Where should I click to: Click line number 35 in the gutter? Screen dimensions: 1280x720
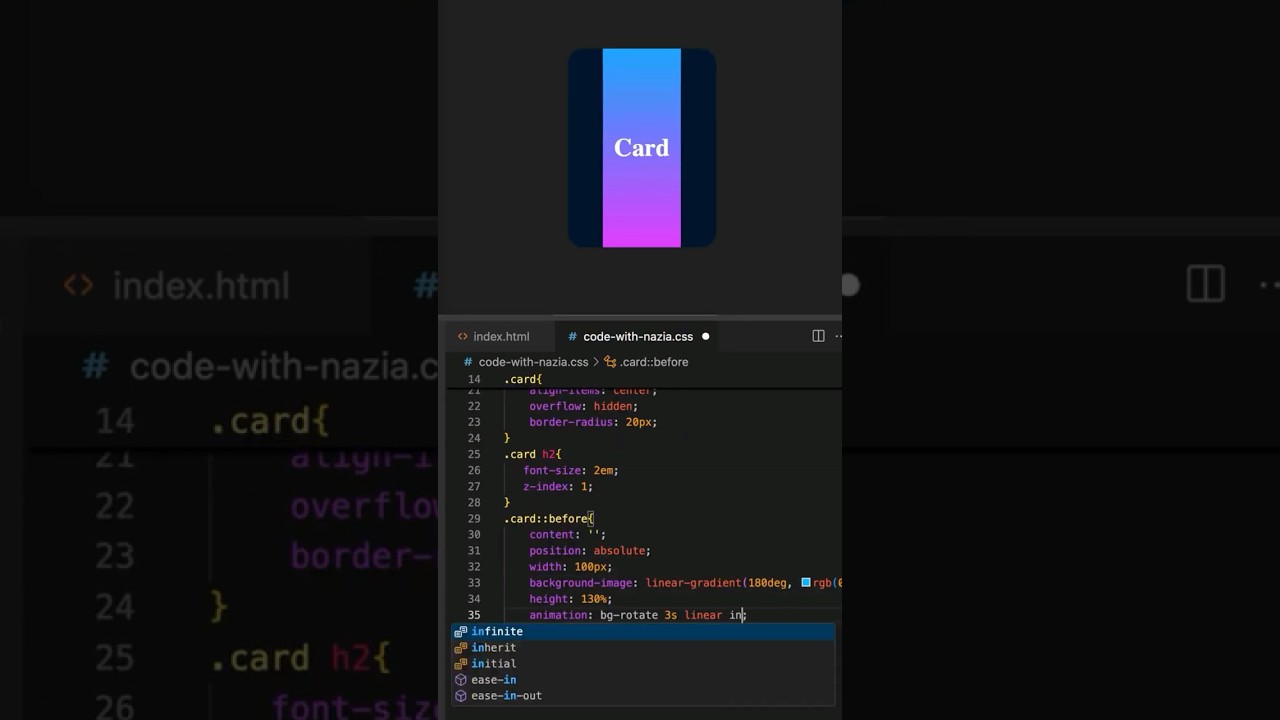474,615
